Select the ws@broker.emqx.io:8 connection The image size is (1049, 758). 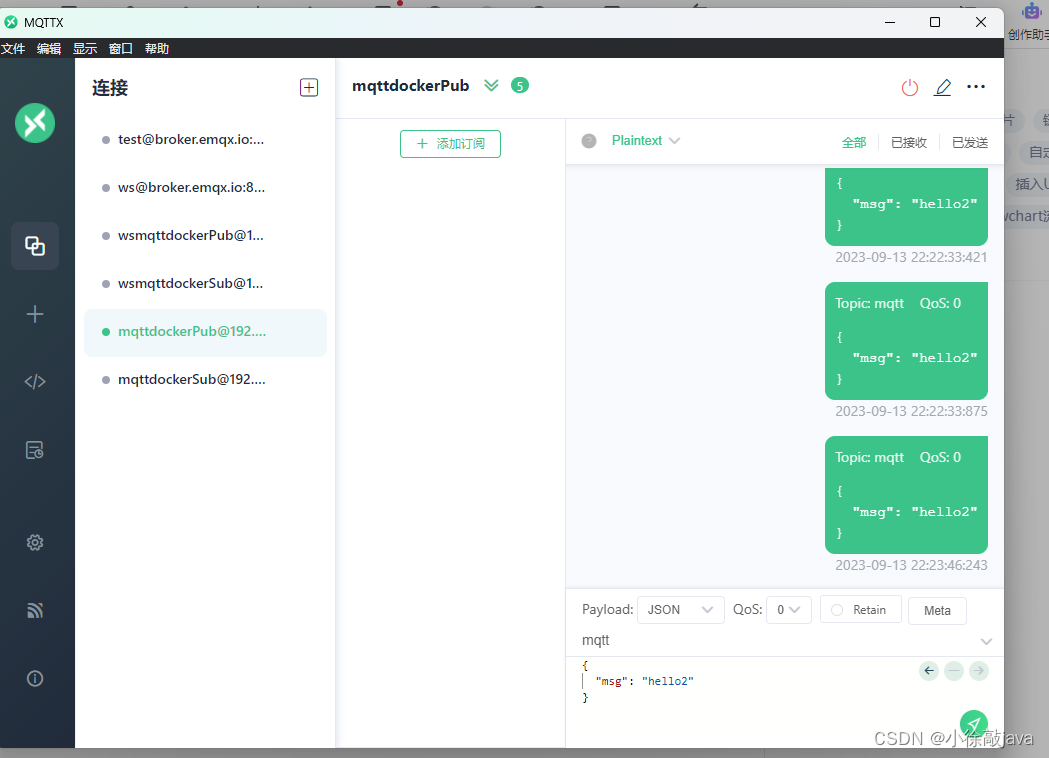point(205,188)
